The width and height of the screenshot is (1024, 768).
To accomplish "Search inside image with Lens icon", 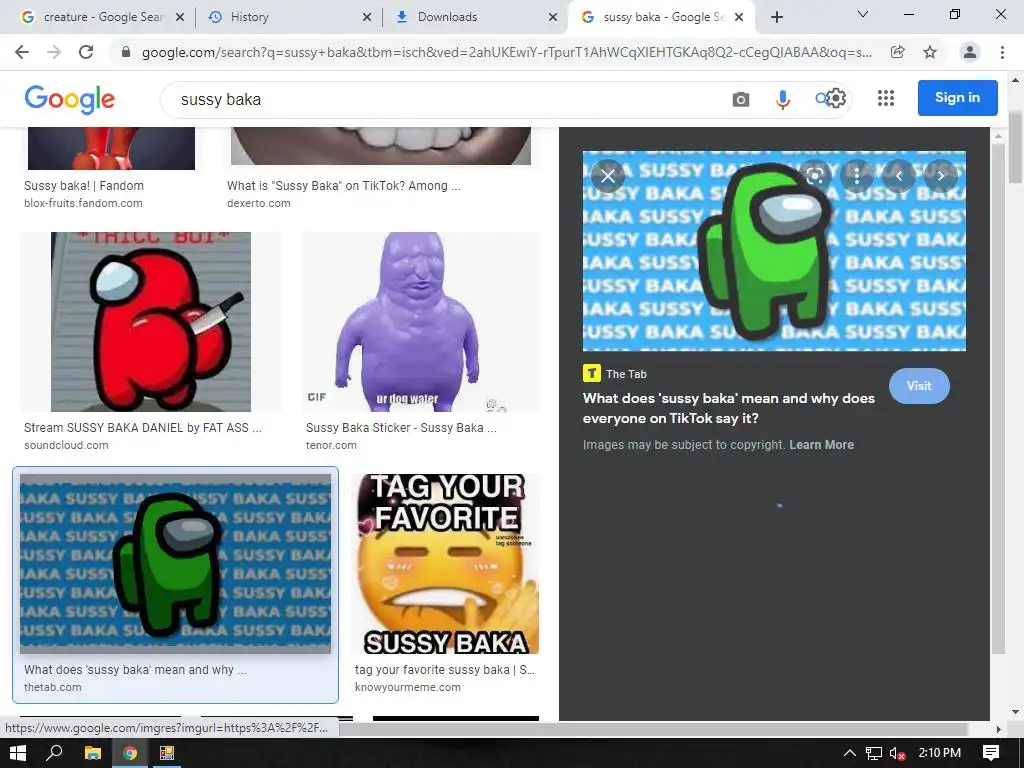I will (814, 176).
